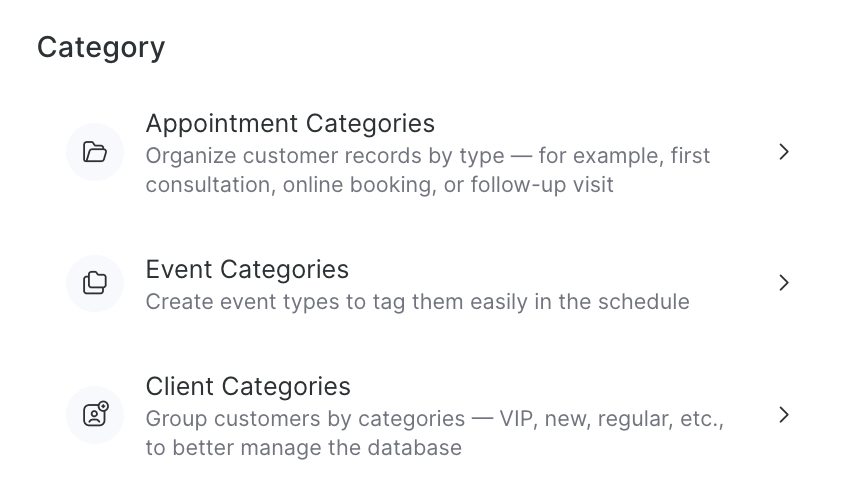
Task: Click the plus badge on the client icon
Action: click(x=102, y=407)
